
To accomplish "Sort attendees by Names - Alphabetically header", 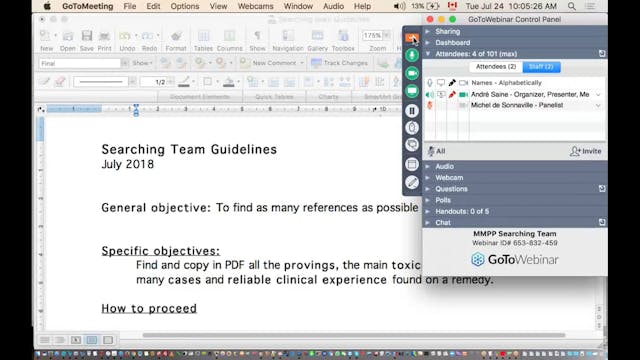I will tap(506, 83).
